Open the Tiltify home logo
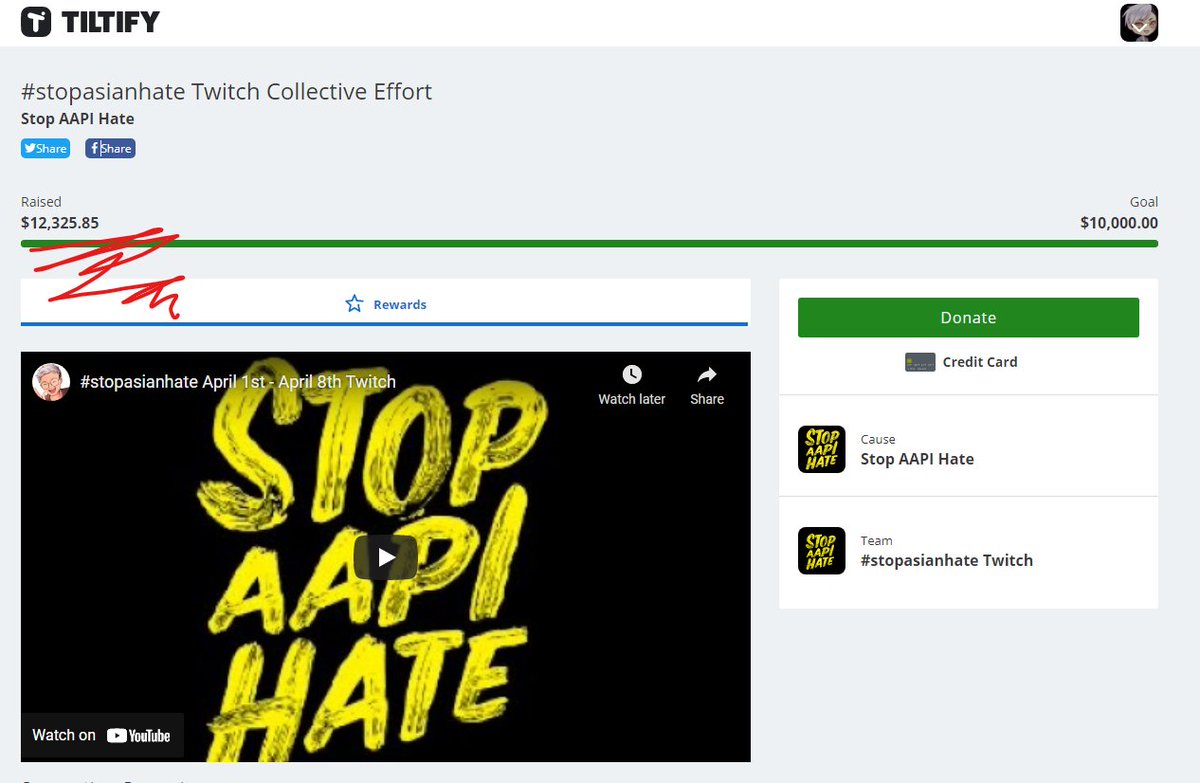 point(89,21)
